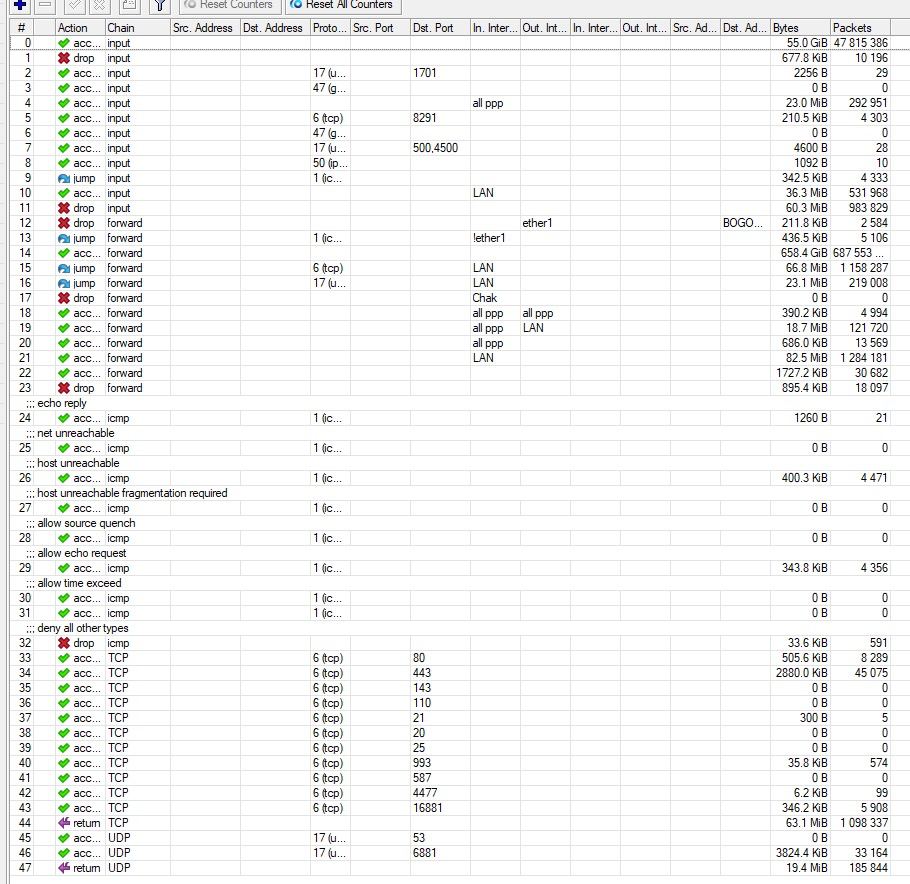
Task: Click packets value 1 284 181
Action: 864,358
